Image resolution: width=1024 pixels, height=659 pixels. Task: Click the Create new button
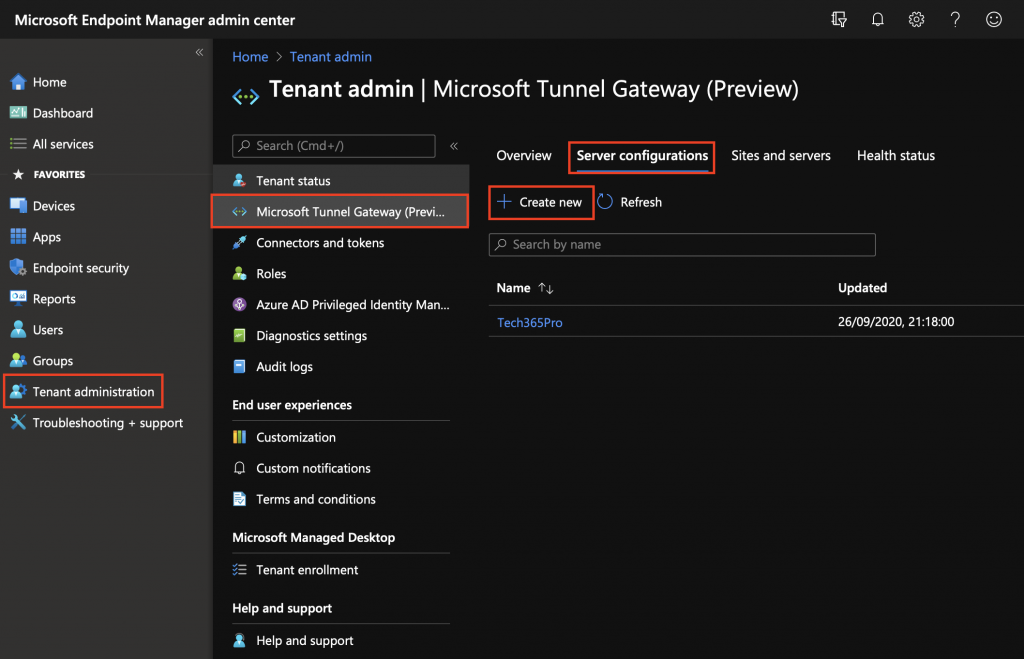pyautogui.click(x=540, y=202)
